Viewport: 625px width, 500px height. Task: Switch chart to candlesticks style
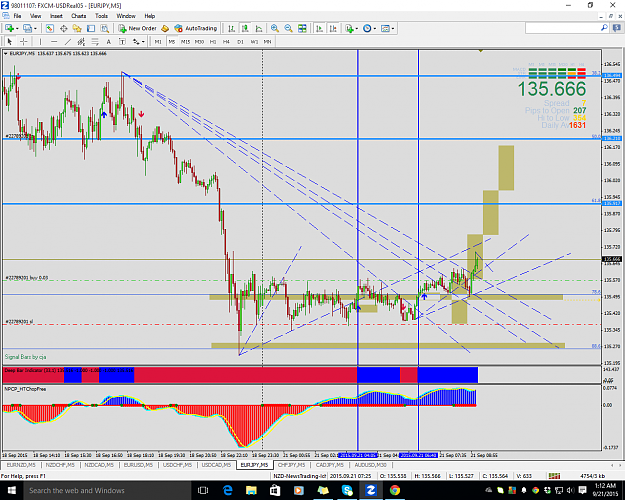point(245,28)
